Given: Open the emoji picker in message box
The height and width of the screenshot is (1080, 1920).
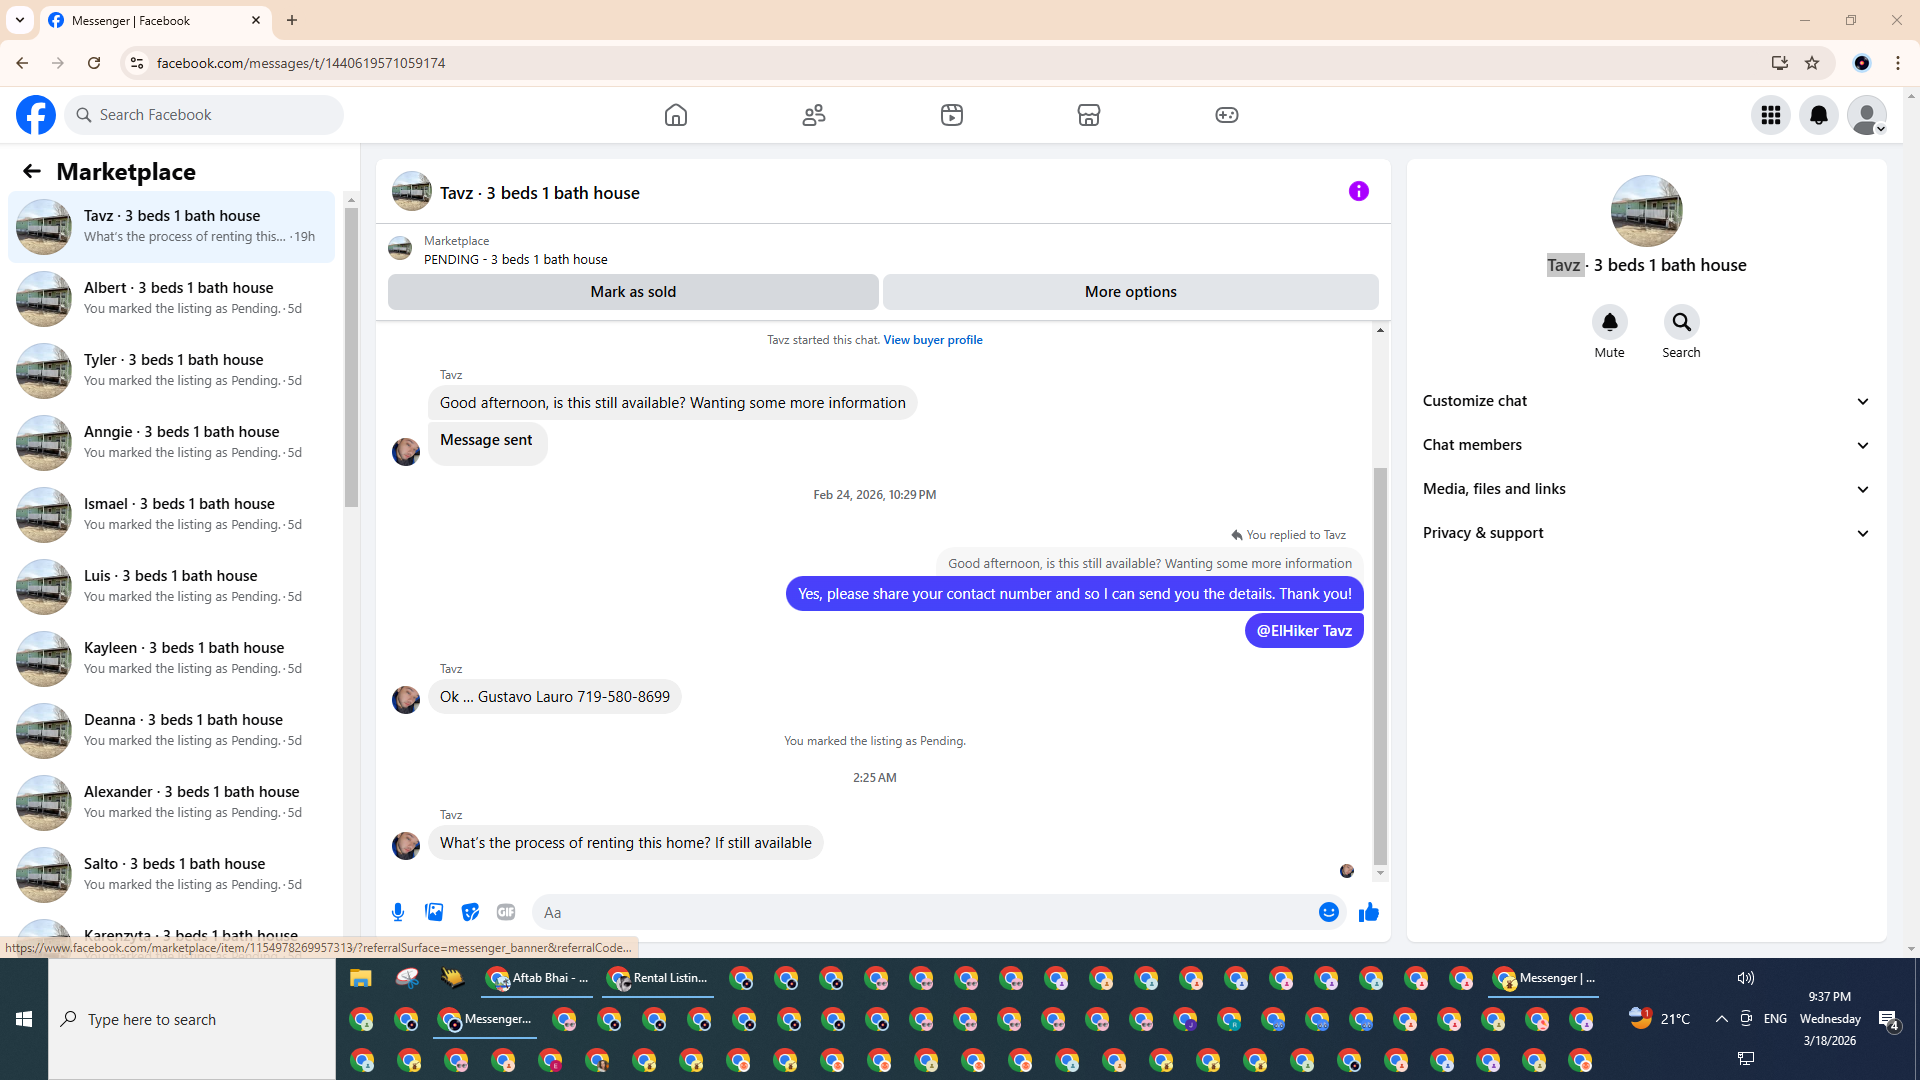Looking at the screenshot, I should click(1328, 912).
